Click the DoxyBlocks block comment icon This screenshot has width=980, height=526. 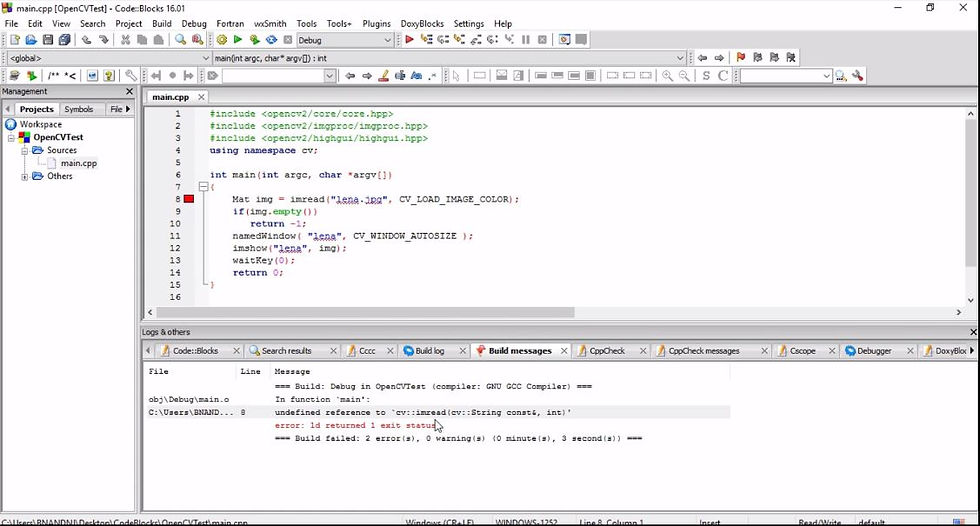click(x=54, y=76)
